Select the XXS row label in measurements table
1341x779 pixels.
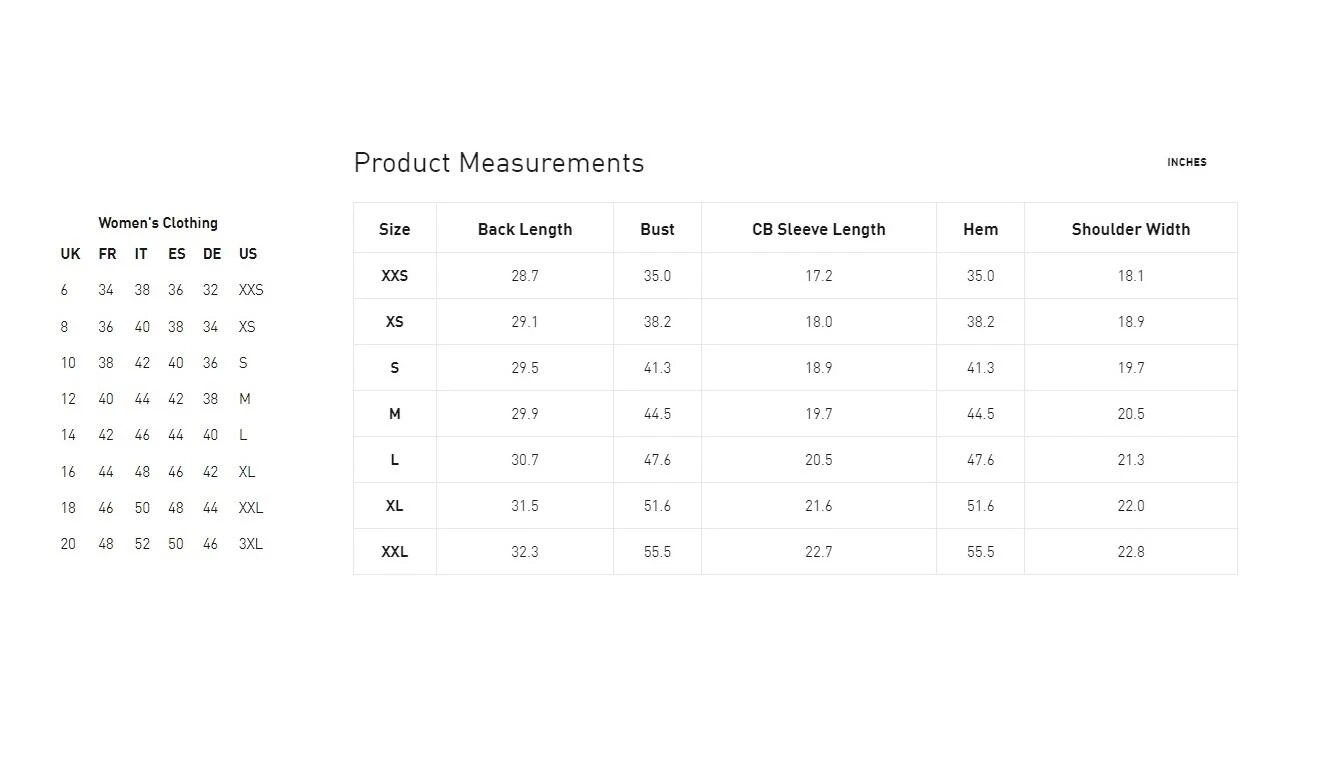click(394, 276)
